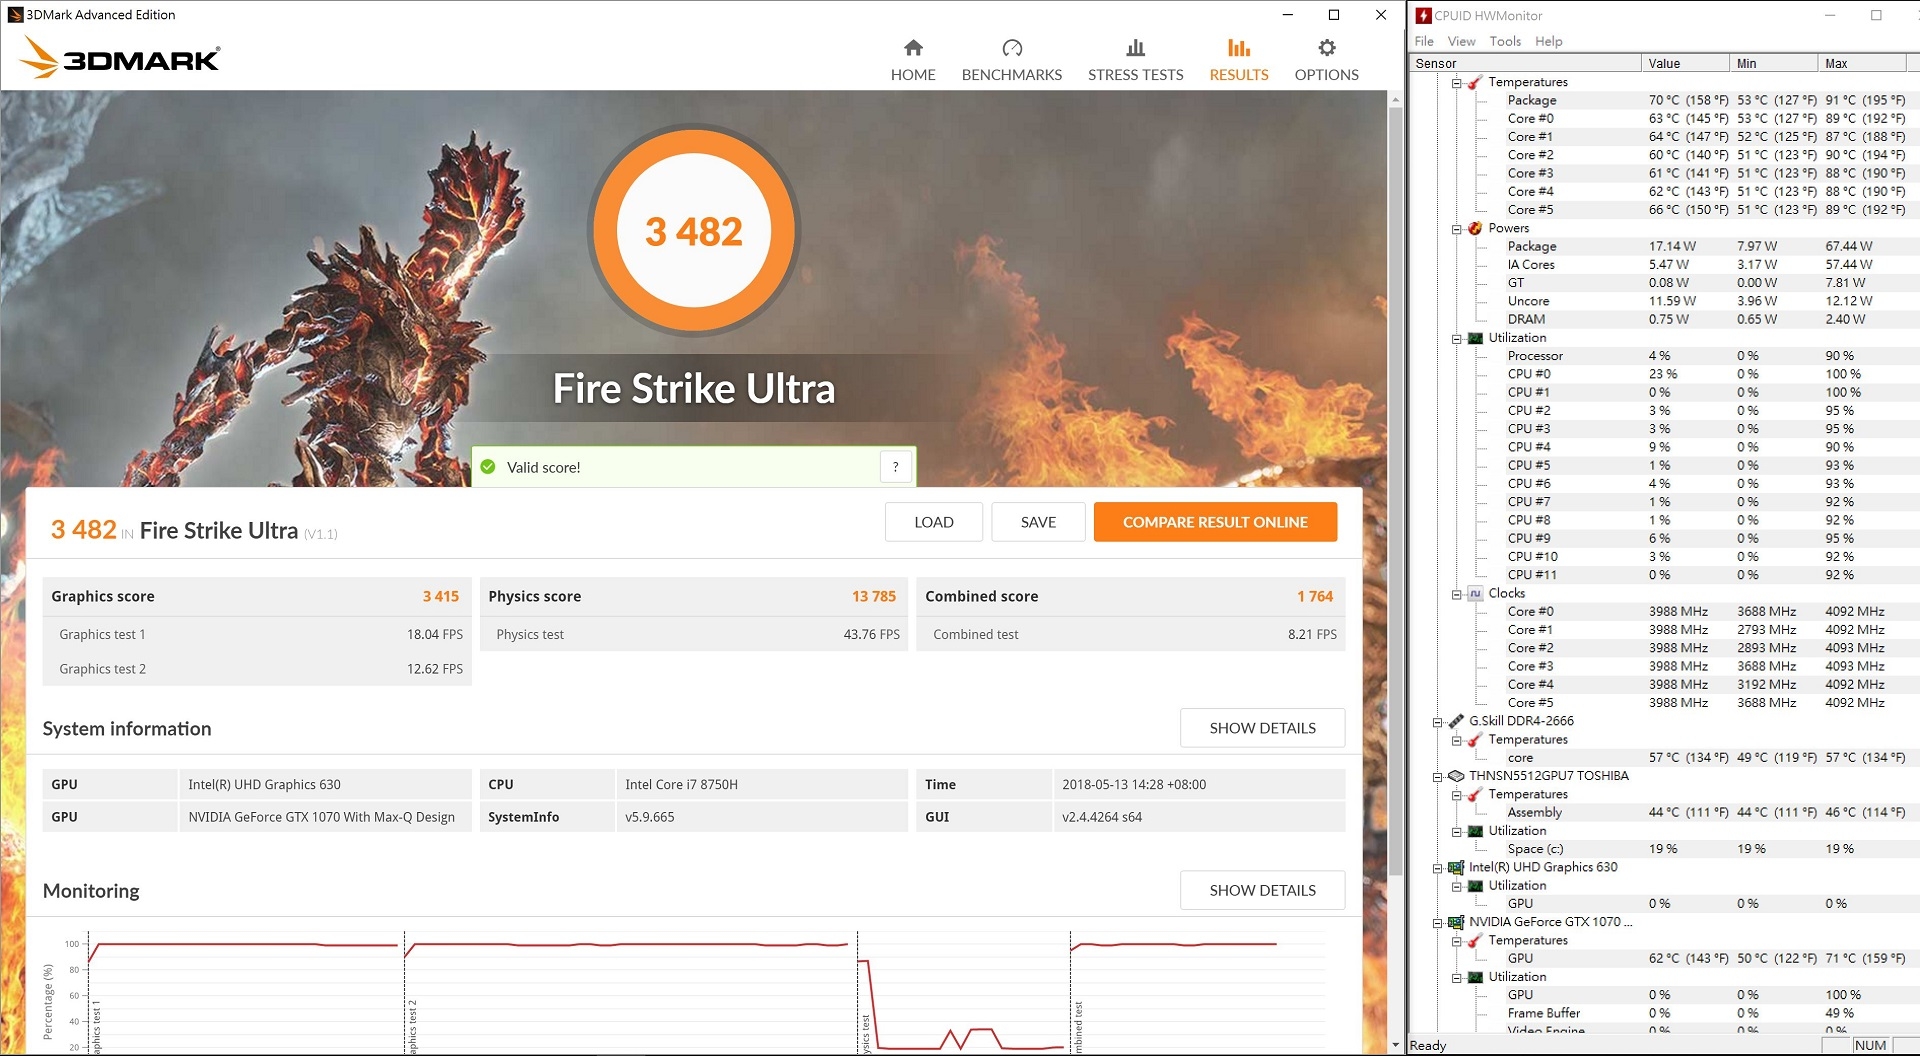Viewport: 1920px width, 1056px height.
Task: Click the NVIDIA Temperatures thermometer icon
Action: [x=1475, y=940]
